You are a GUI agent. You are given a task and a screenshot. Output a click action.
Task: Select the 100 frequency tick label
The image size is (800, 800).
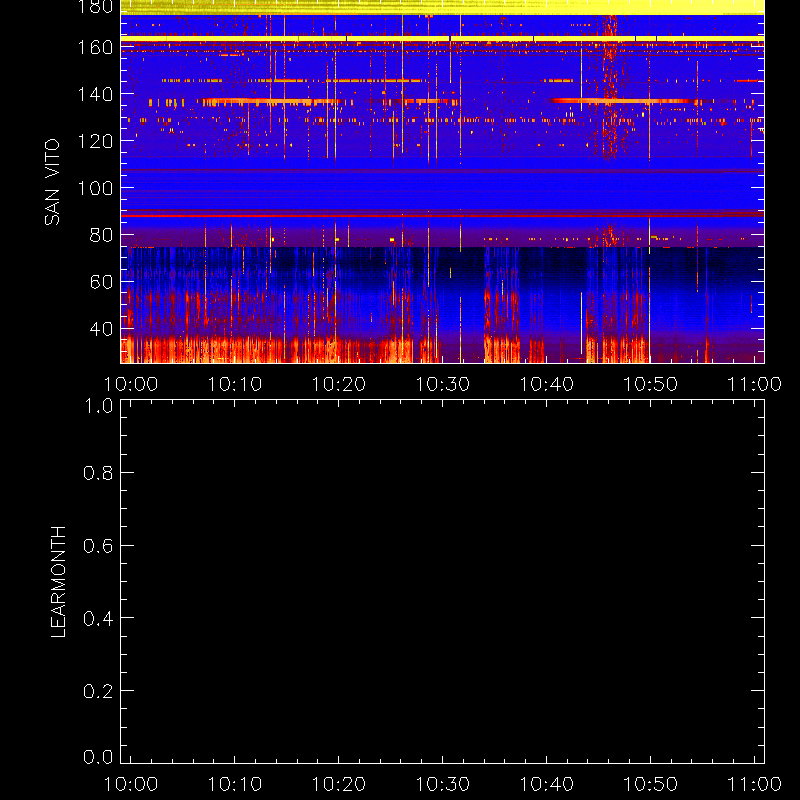pyautogui.click(x=95, y=188)
